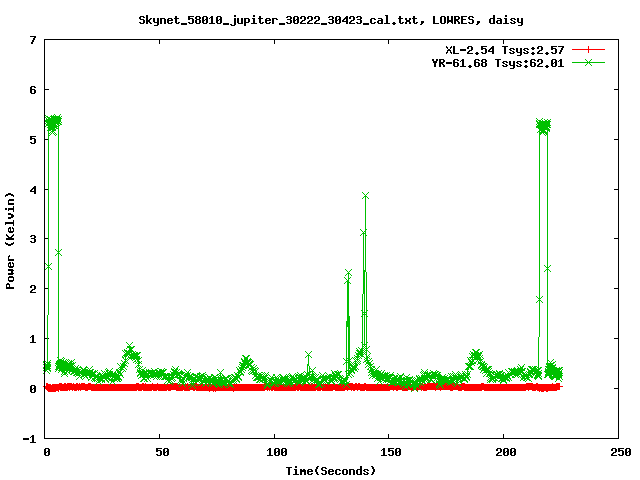Click the small green spike marker near 115 seconds
This screenshot has width=640, height=480.
pos(309,355)
